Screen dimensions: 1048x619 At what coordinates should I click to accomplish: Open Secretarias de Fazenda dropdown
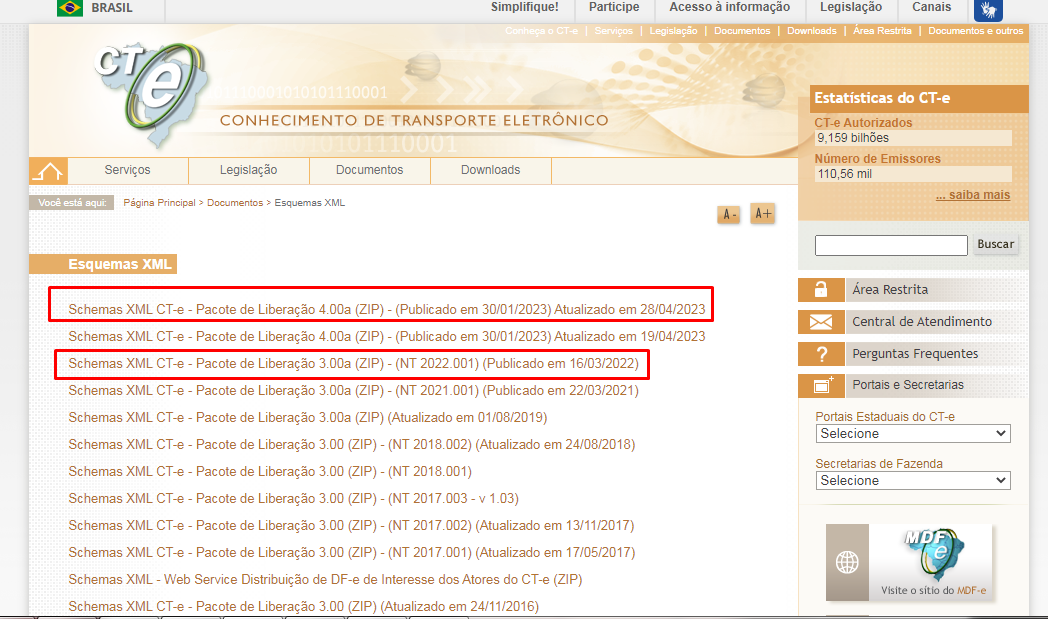(913, 481)
